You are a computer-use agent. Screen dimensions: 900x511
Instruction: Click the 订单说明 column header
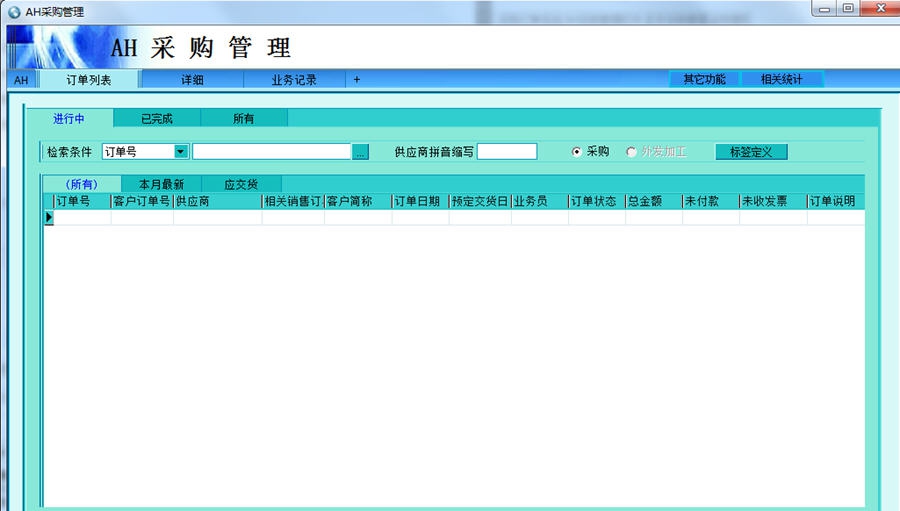click(836, 202)
